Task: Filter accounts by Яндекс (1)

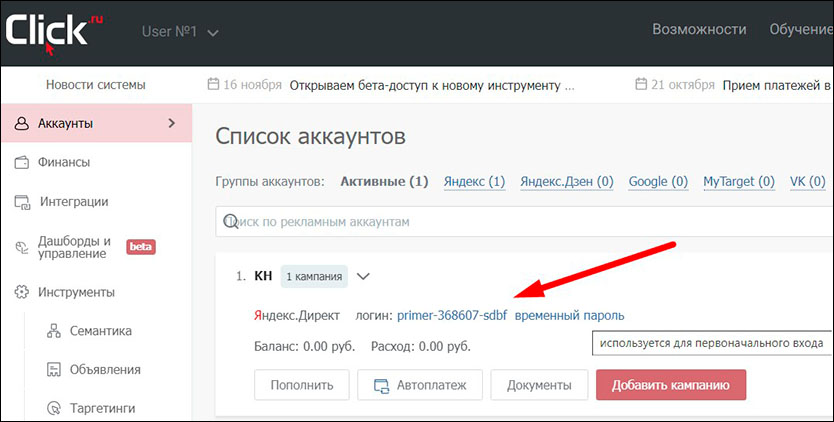Action: pos(474,181)
